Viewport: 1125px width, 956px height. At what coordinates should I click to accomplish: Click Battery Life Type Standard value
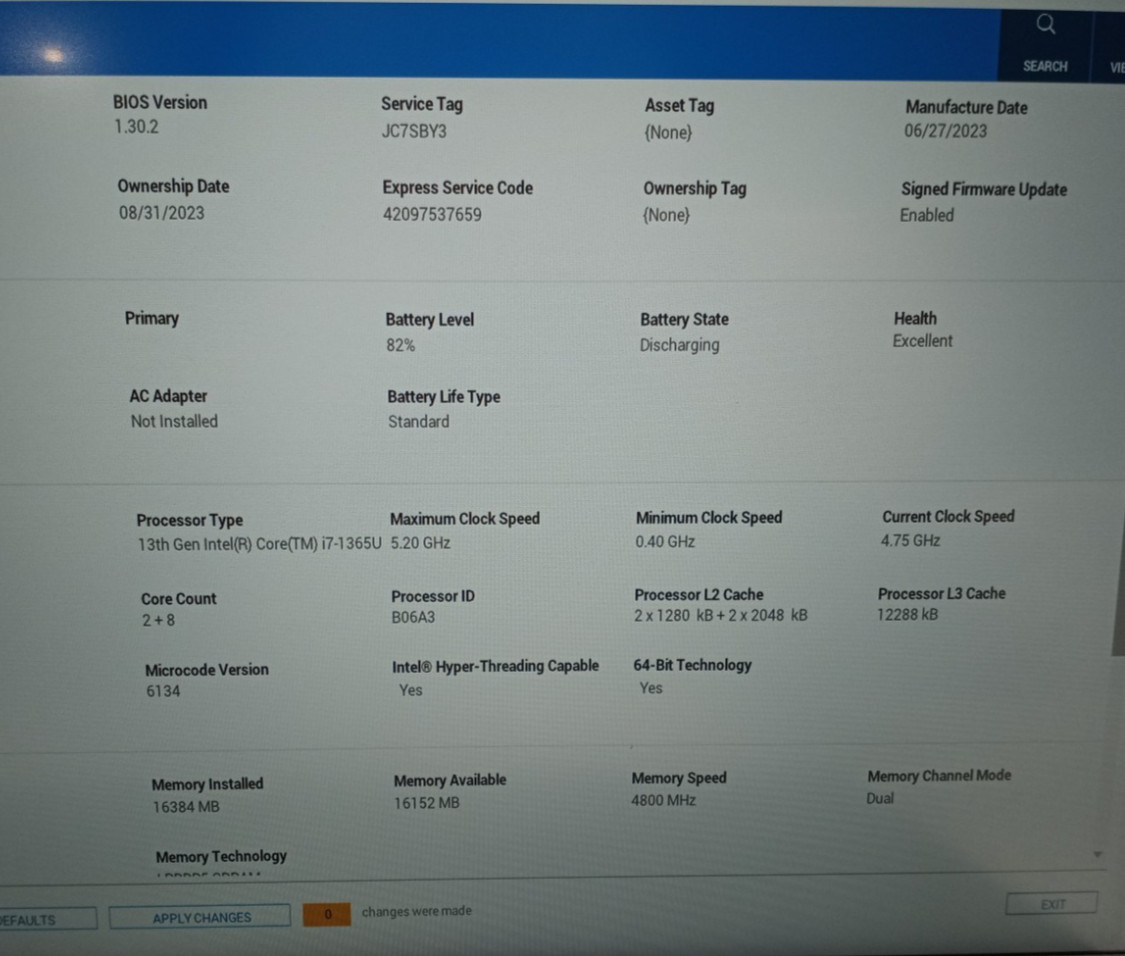coord(418,421)
